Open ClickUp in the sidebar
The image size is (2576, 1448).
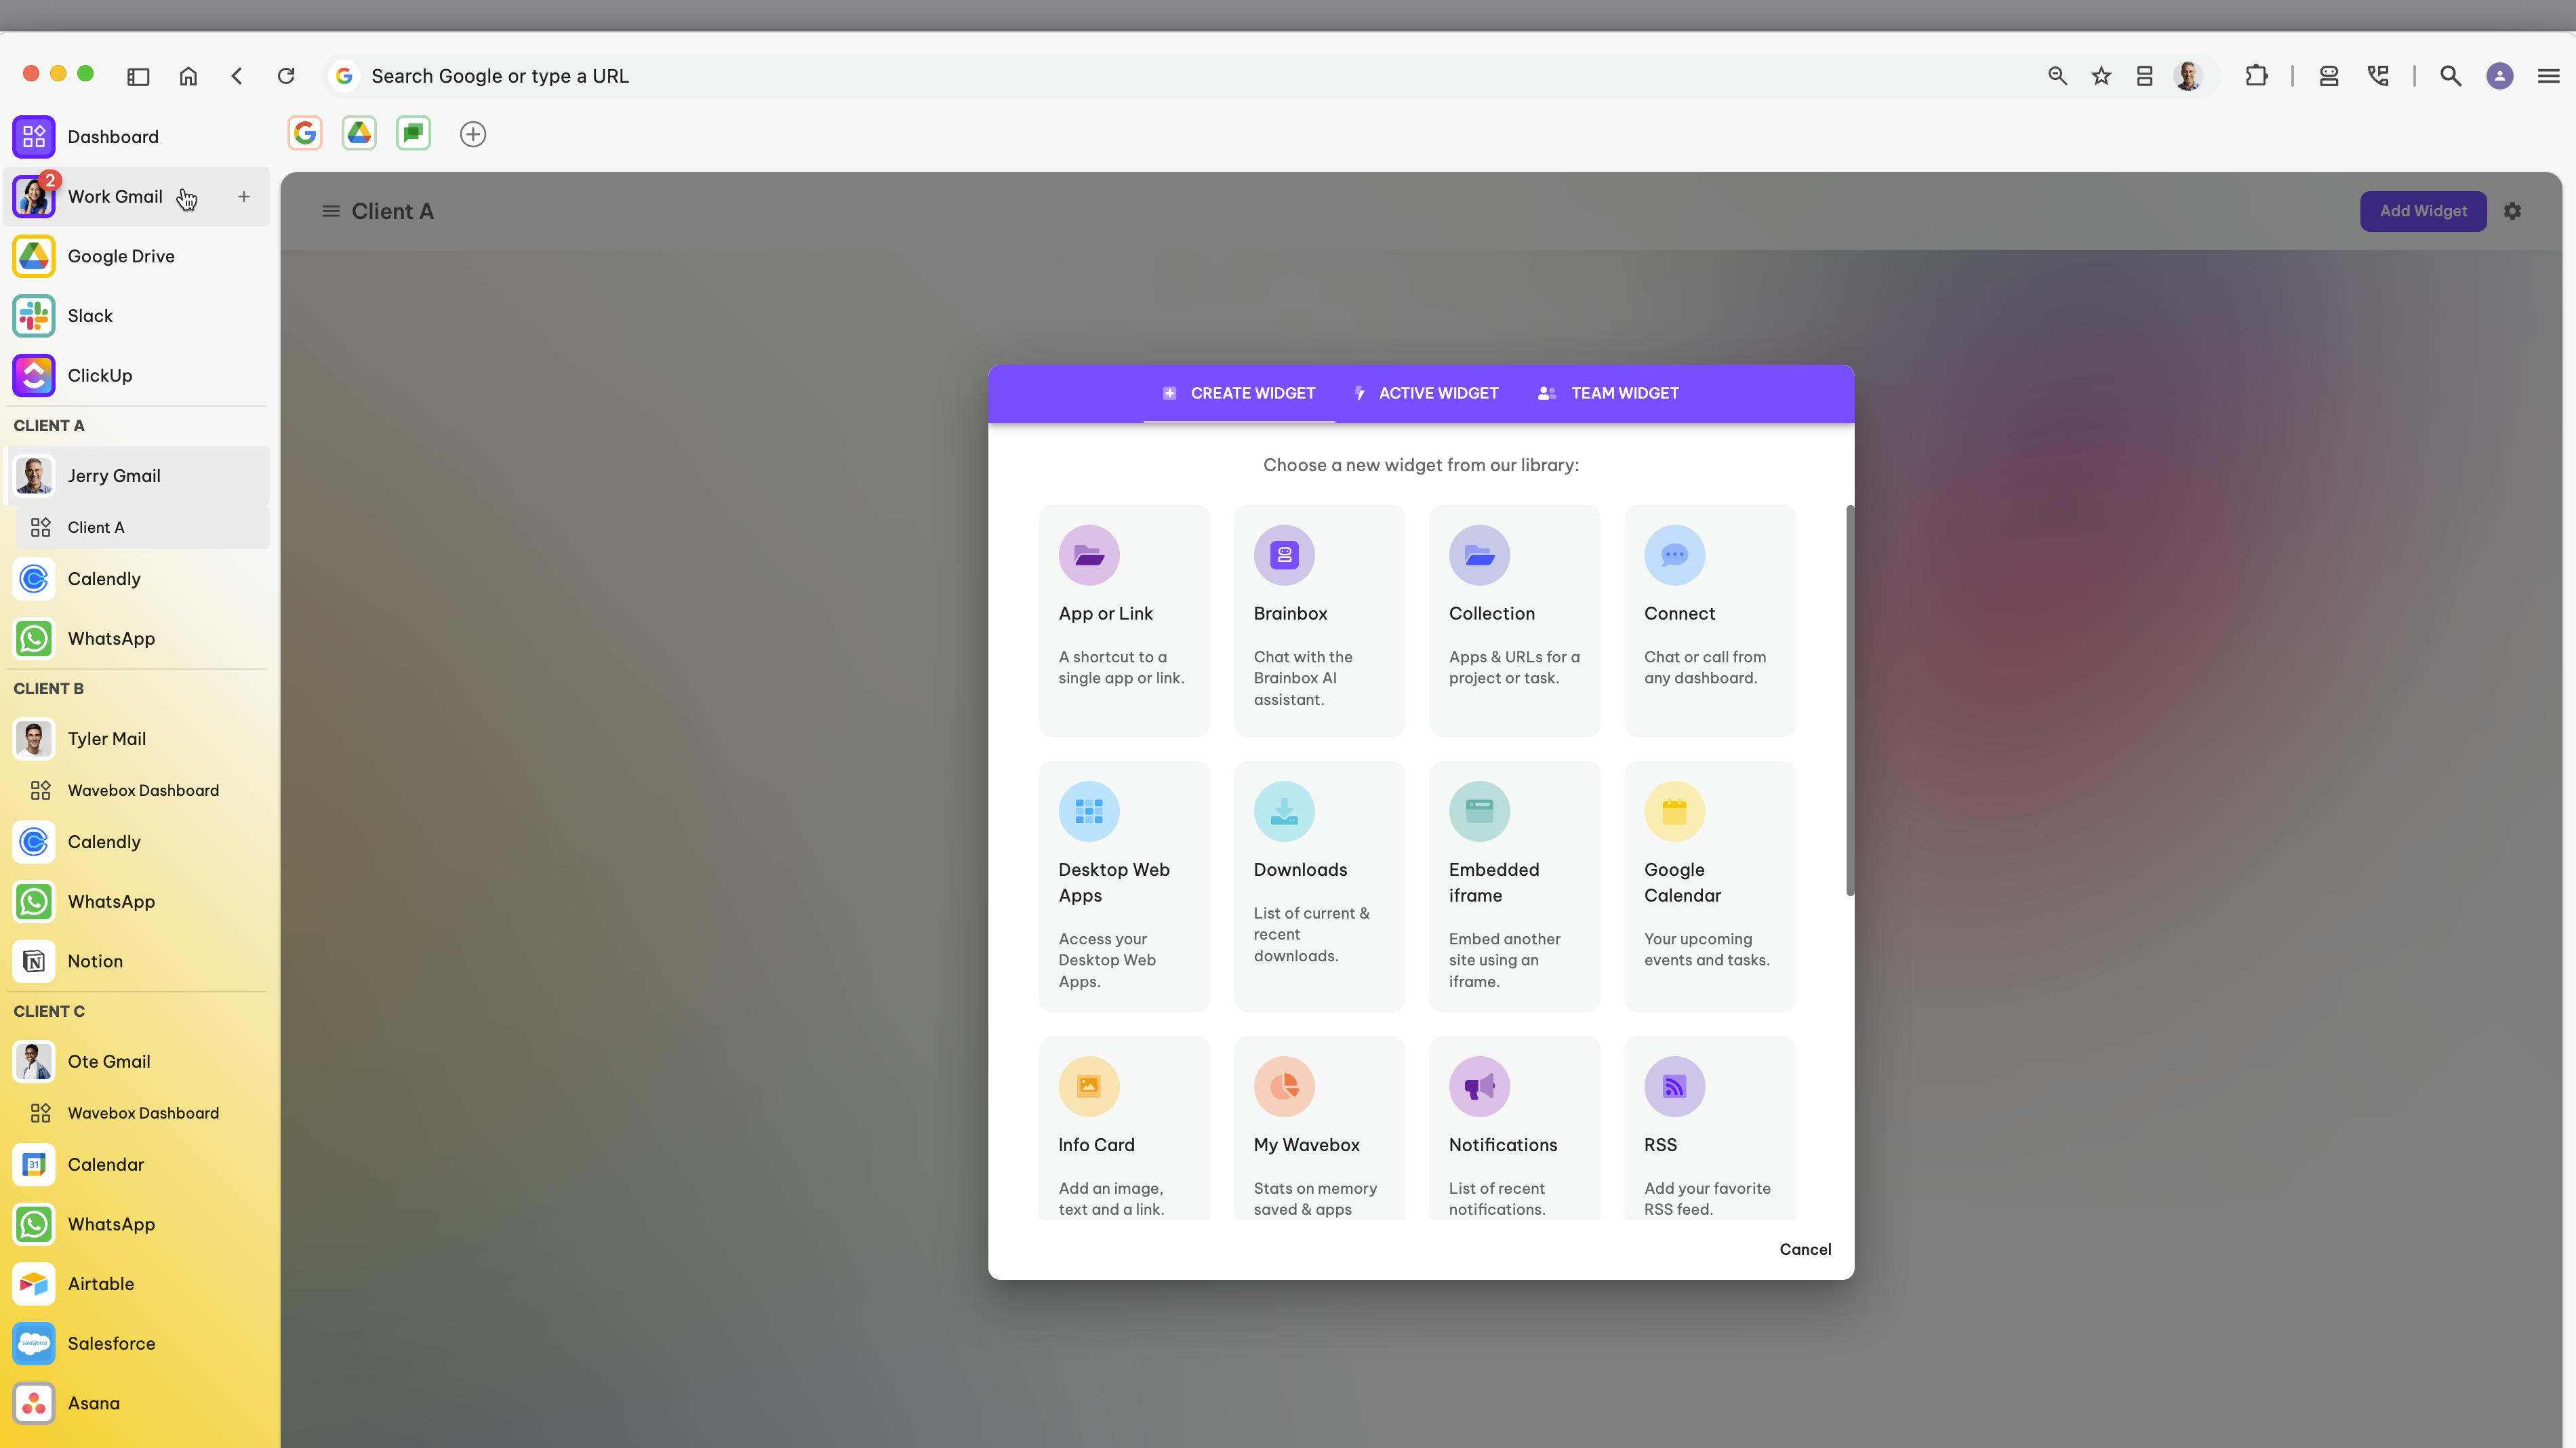[x=136, y=375]
